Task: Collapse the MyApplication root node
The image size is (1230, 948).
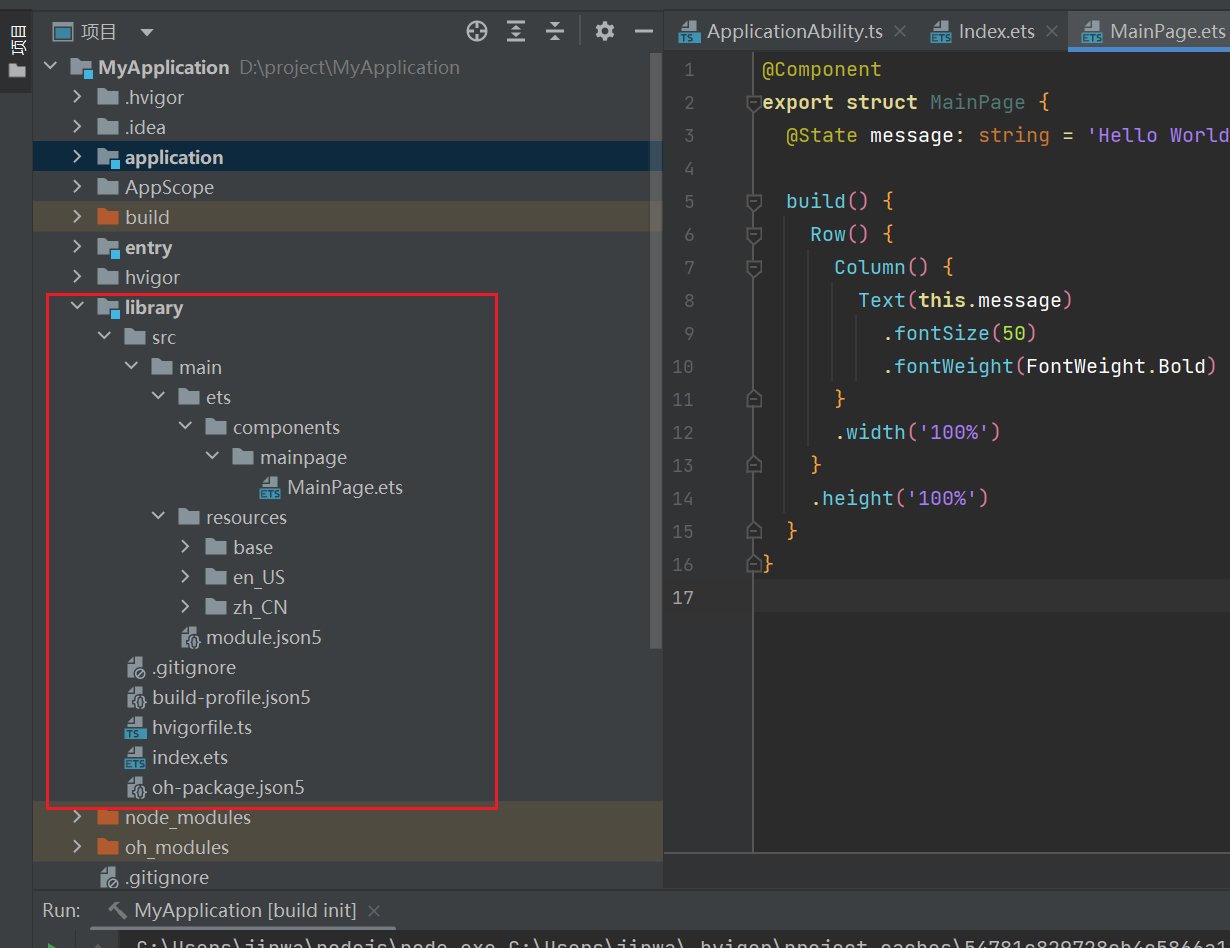Action: (x=50, y=67)
